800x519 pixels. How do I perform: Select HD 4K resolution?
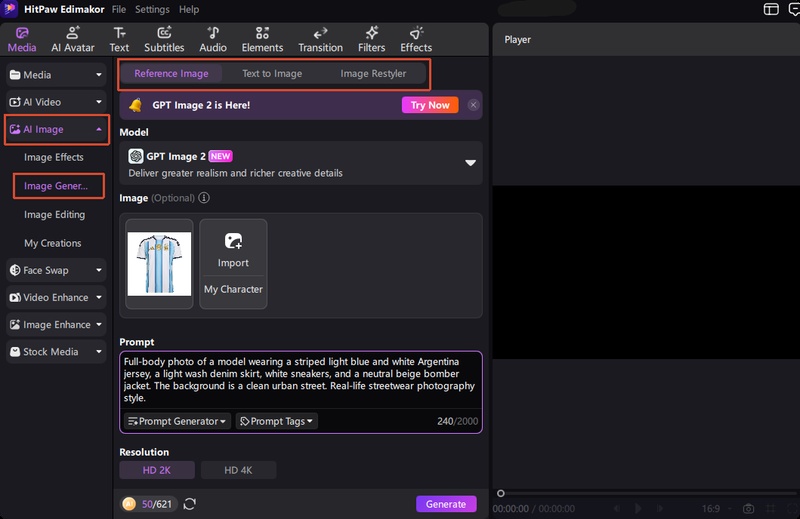coord(238,470)
